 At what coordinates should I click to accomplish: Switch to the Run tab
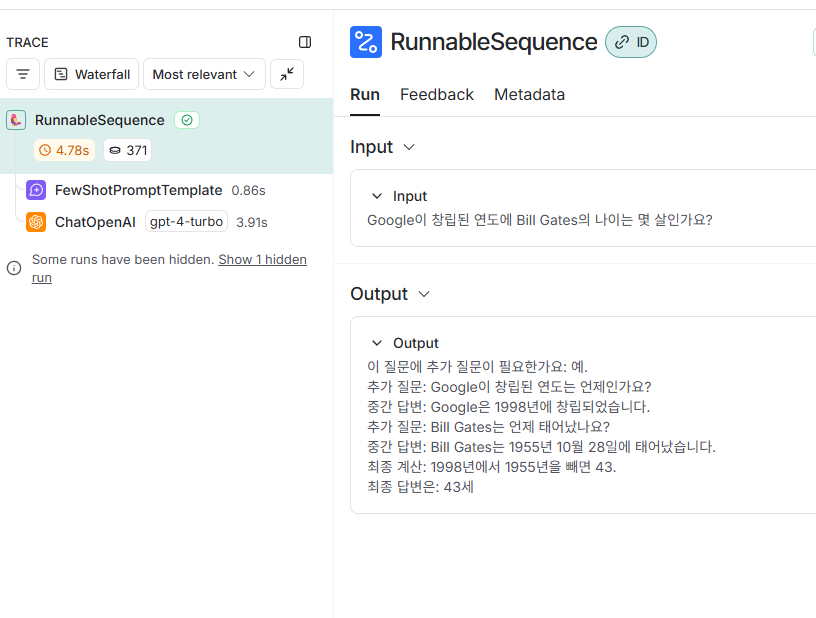tap(365, 95)
